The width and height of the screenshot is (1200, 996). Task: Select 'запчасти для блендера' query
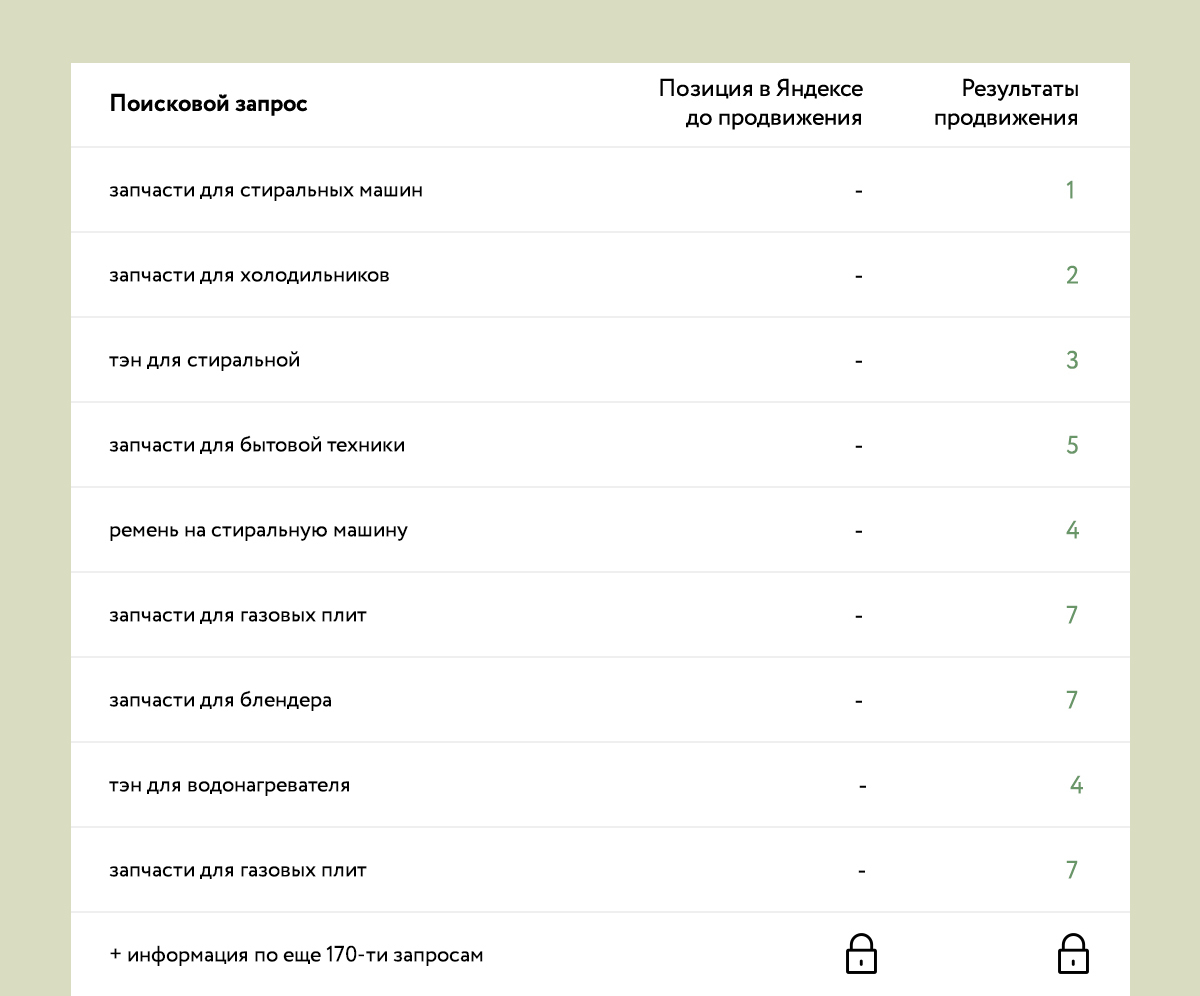pyautogui.click(x=220, y=700)
